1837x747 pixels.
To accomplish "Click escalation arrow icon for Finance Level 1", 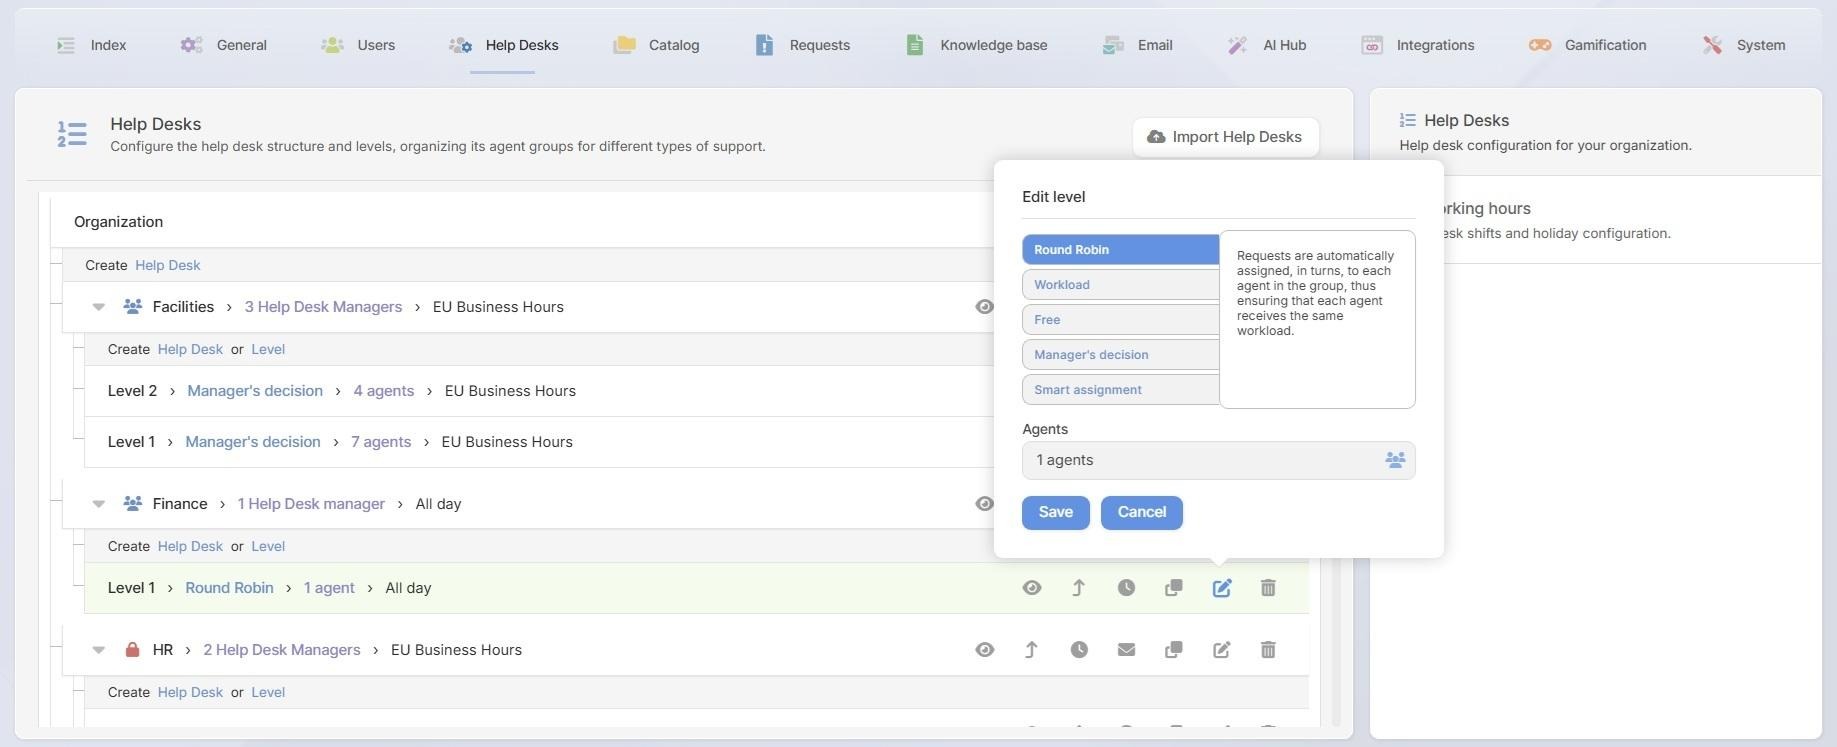I will [1078, 588].
